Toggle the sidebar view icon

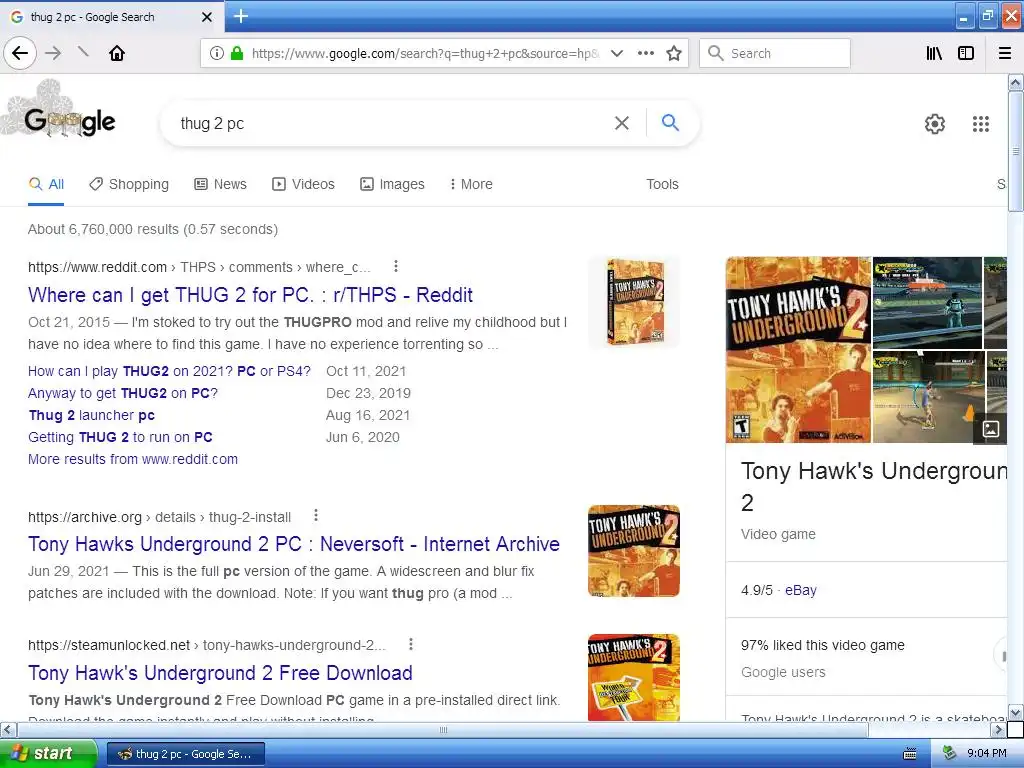(966, 53)
